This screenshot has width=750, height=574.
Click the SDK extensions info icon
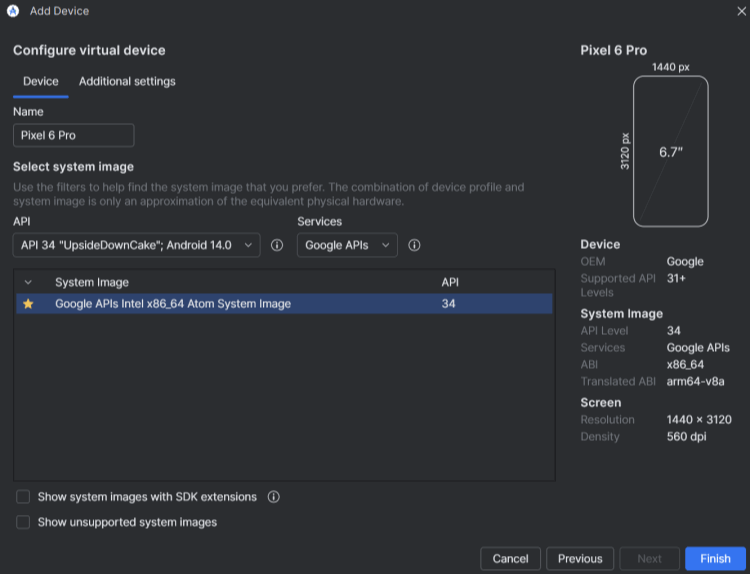(274, 497)
